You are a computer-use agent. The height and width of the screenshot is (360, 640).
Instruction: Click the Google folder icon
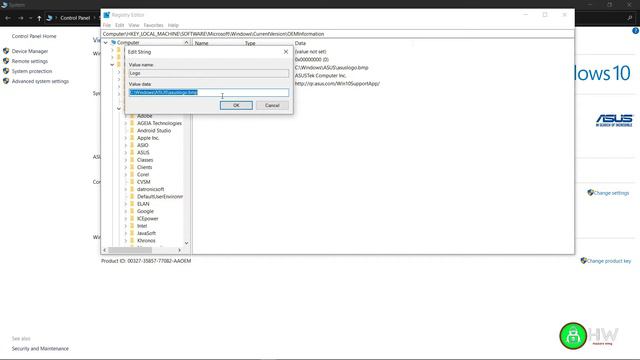tap(132, 211)
